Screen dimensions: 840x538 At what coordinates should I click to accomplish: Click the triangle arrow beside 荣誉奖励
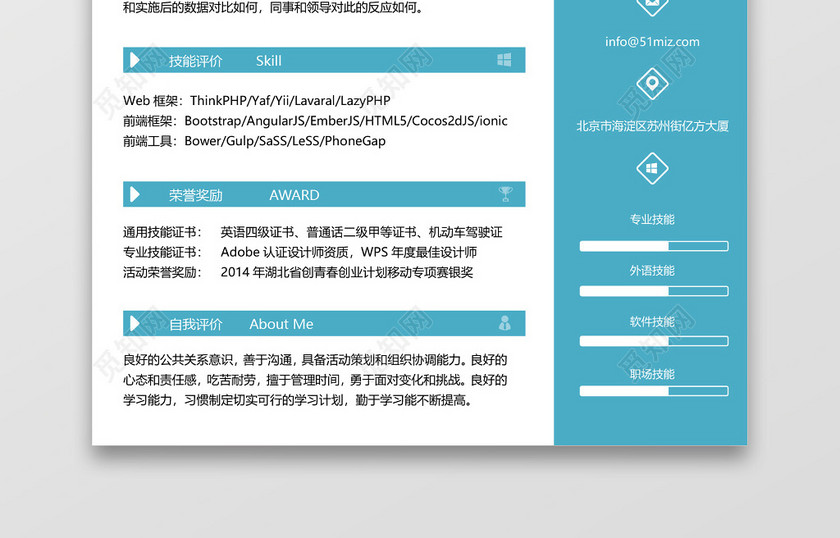pos(134,194)
